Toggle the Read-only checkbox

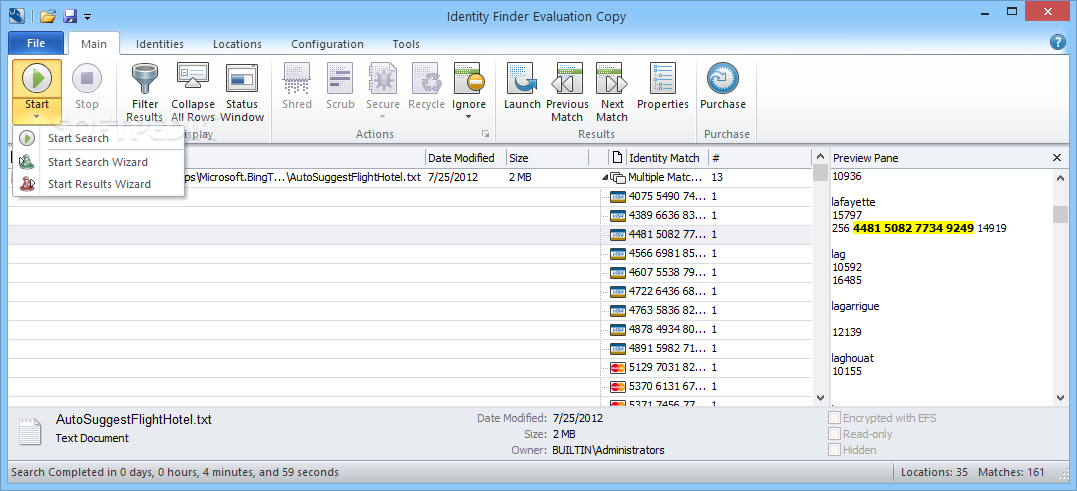835,434
